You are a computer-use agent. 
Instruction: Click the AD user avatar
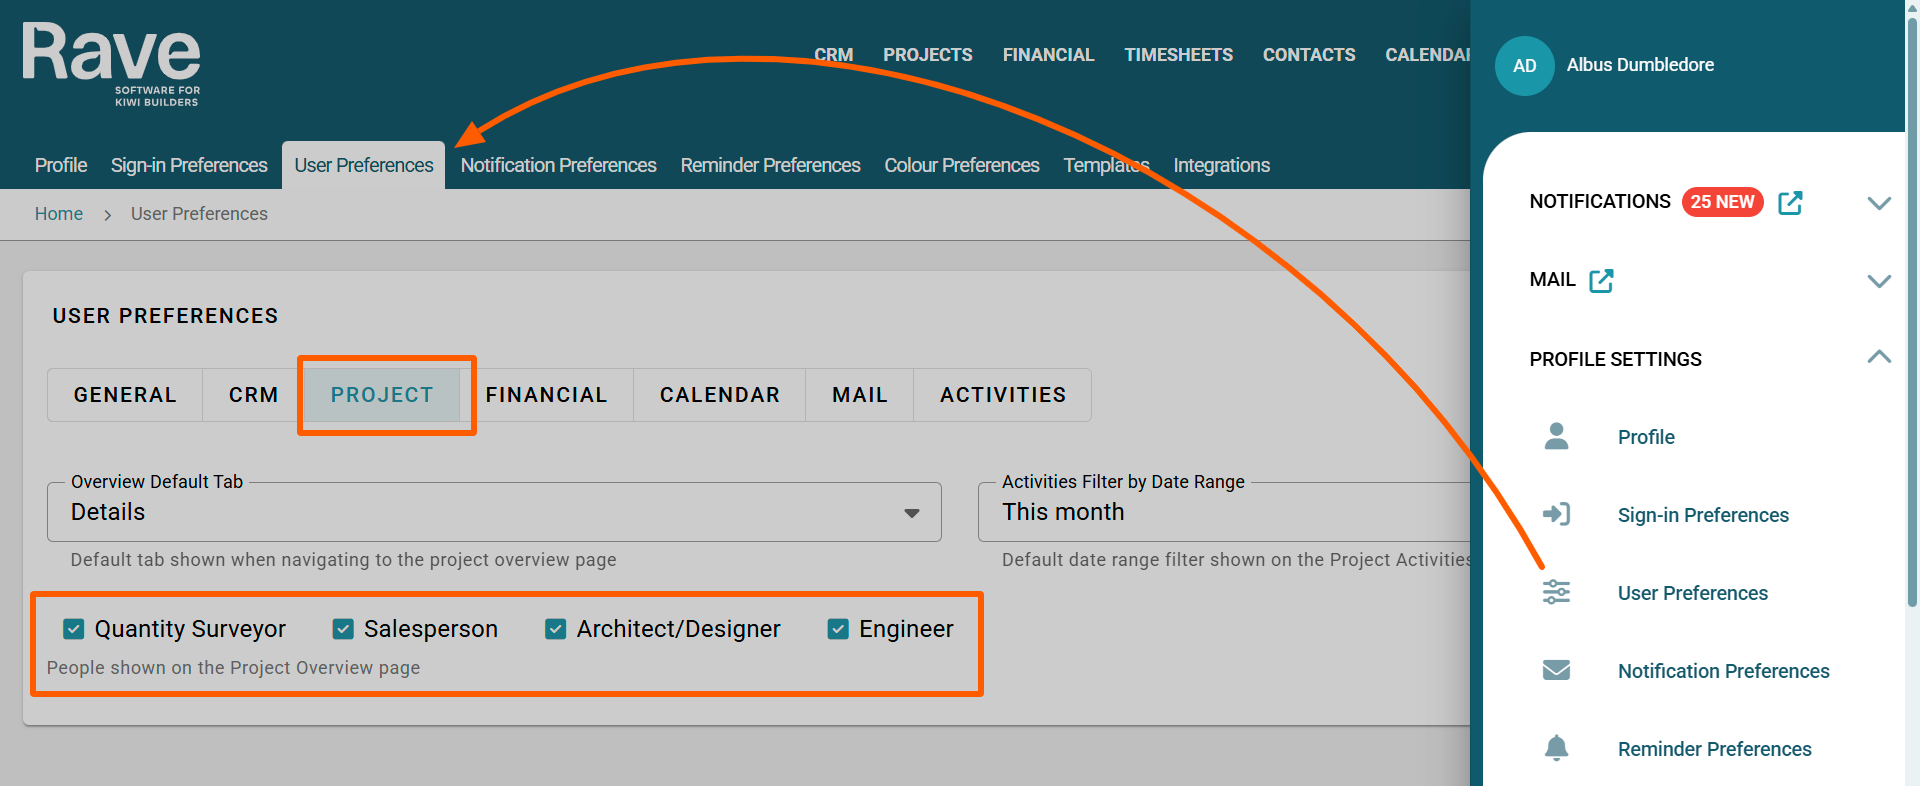pos(1524,66)
